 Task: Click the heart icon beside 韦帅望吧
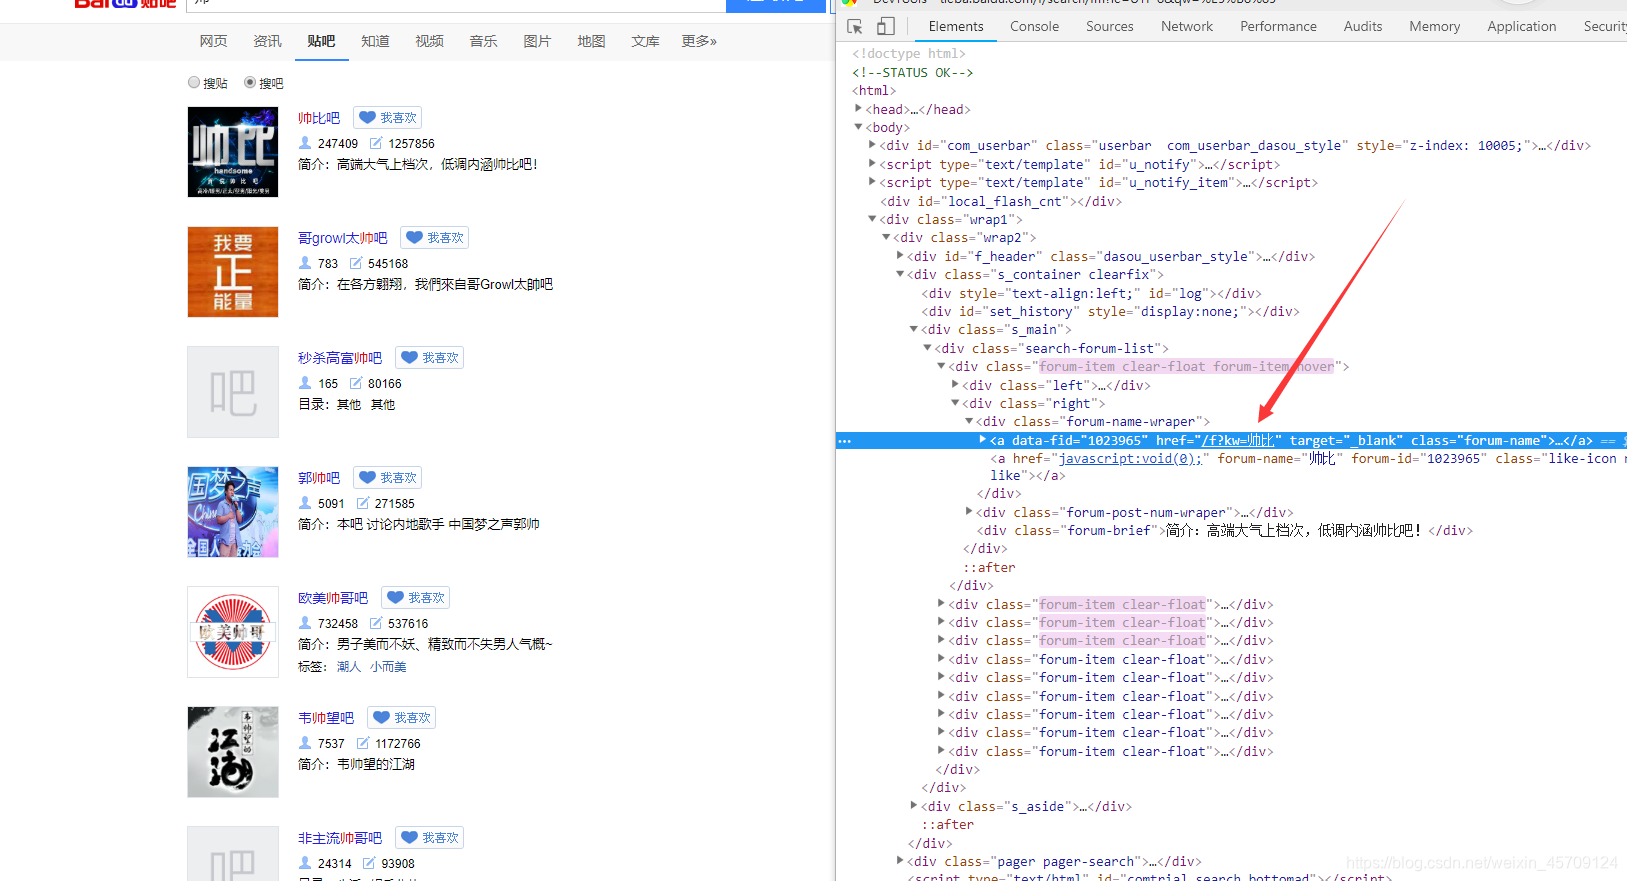[381, 718]
